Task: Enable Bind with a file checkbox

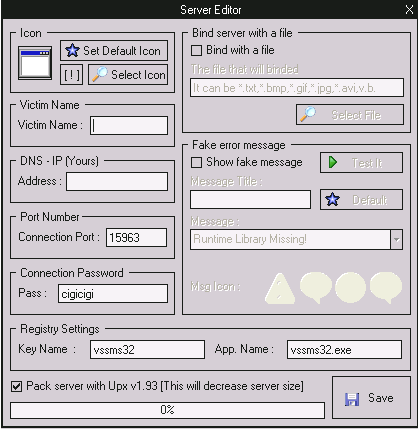Action: tap(196, 51)
